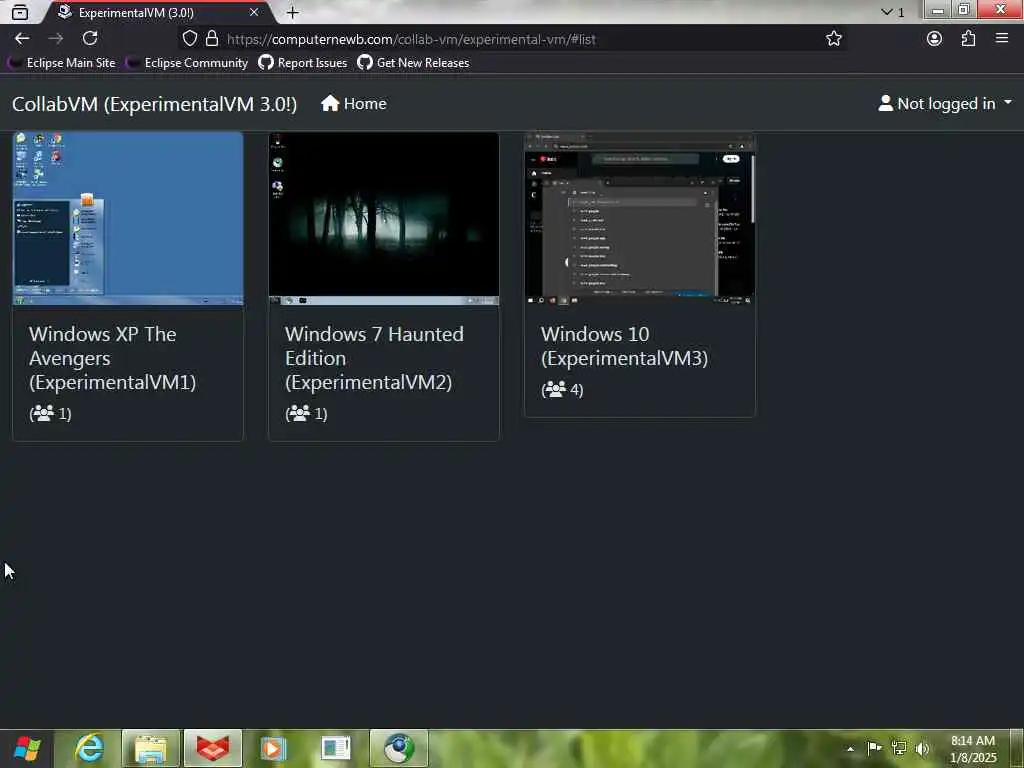Open the Report Issues bookmark

click(302, 63)
